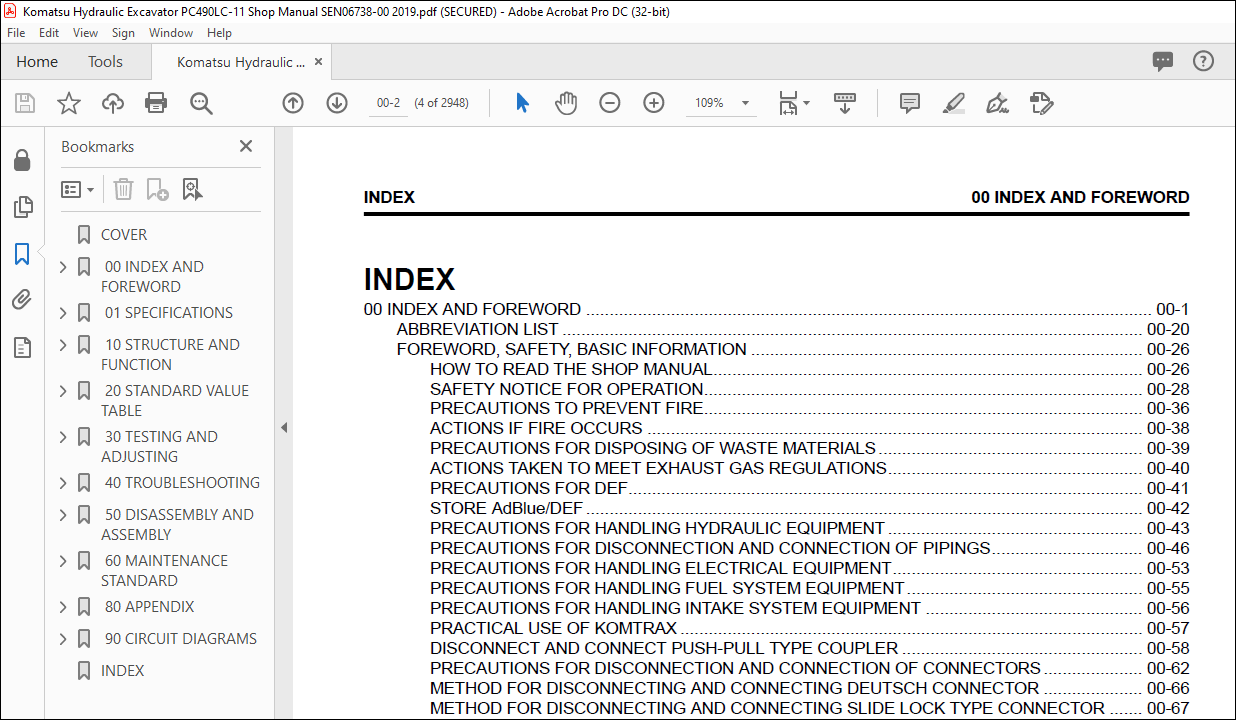This screenshot has height=720, width=1236.
Task: Upload file to cloud icon
Action: pos(112,103)
